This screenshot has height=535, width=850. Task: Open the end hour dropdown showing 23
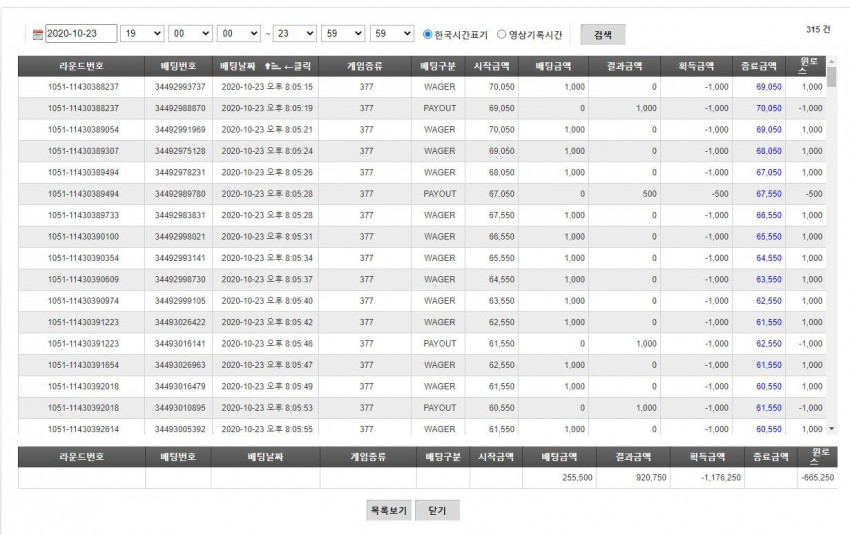pos(294,34)
